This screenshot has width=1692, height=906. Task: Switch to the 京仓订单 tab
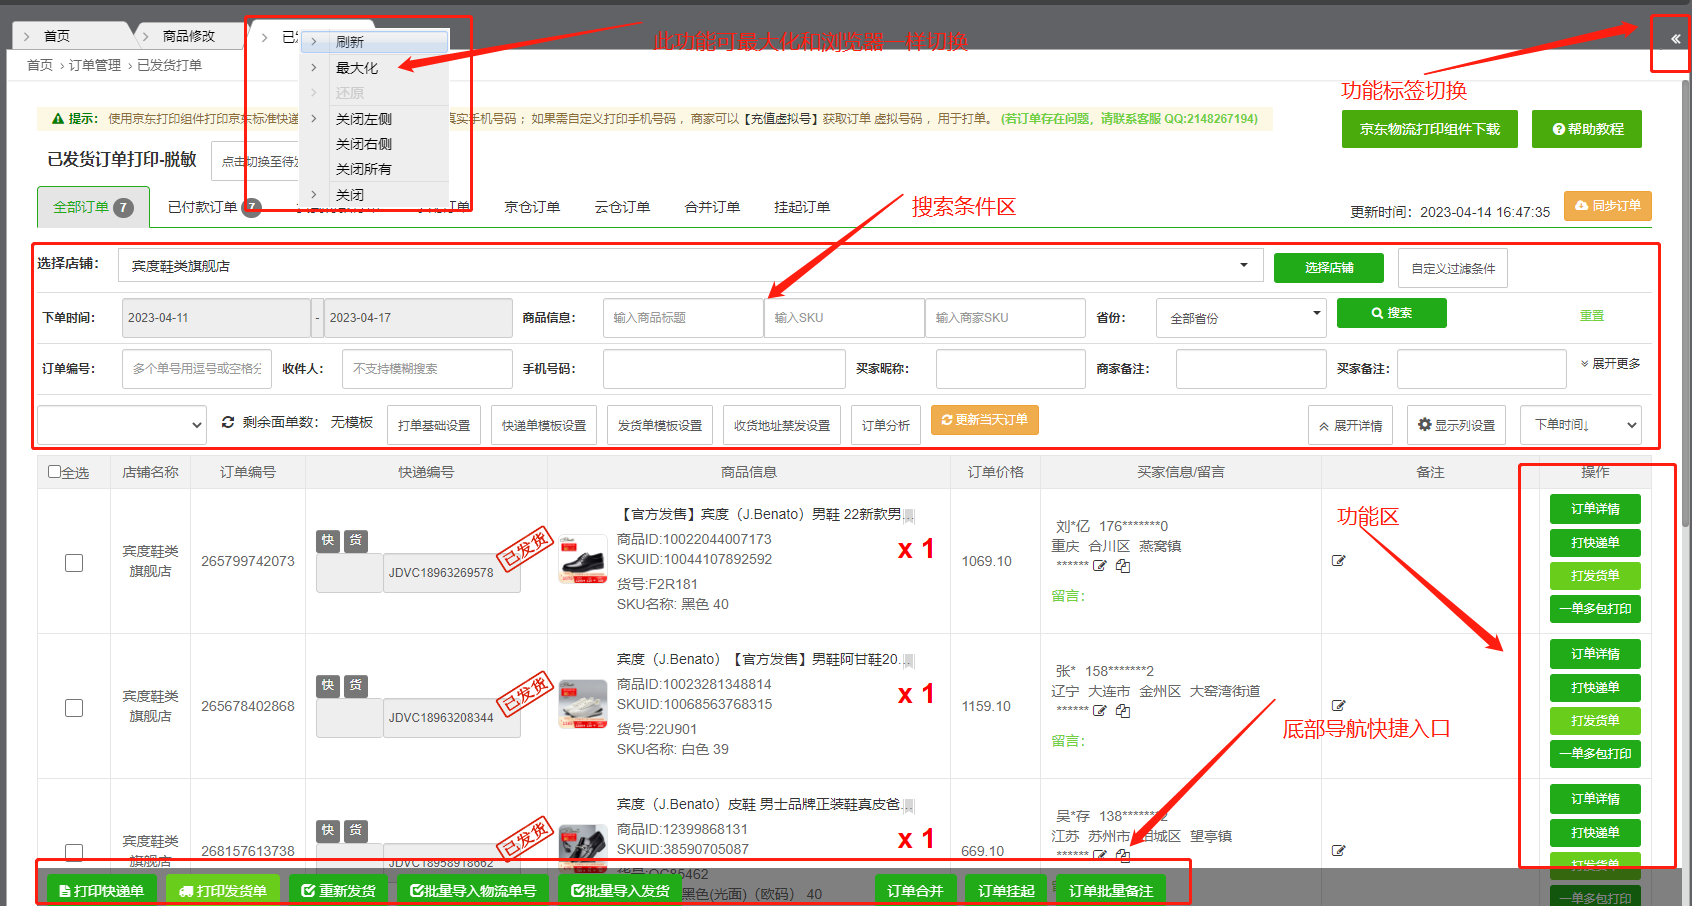tap(532, 207)
